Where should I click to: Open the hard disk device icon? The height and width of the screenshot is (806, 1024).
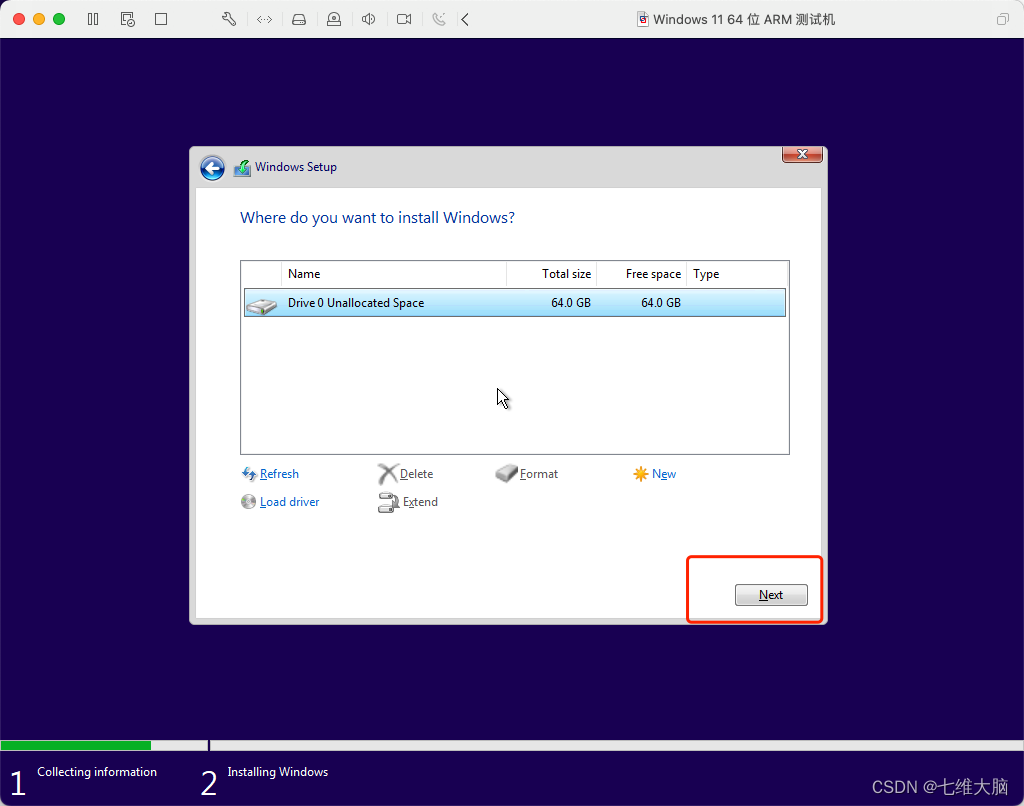click(x=299, y=20)
